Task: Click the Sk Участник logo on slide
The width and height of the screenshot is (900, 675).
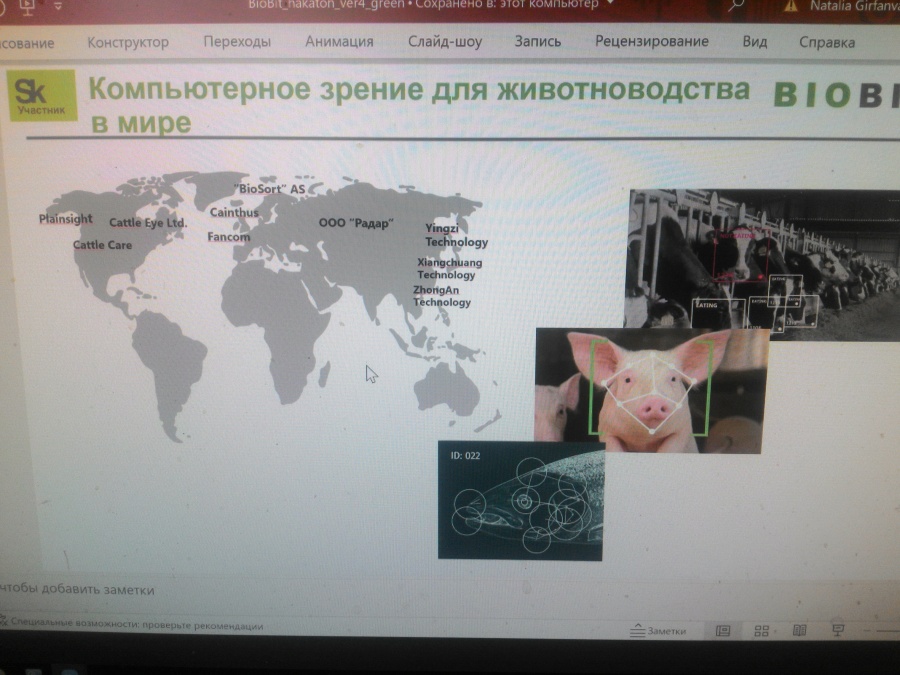Action: (x=43, y=96)
